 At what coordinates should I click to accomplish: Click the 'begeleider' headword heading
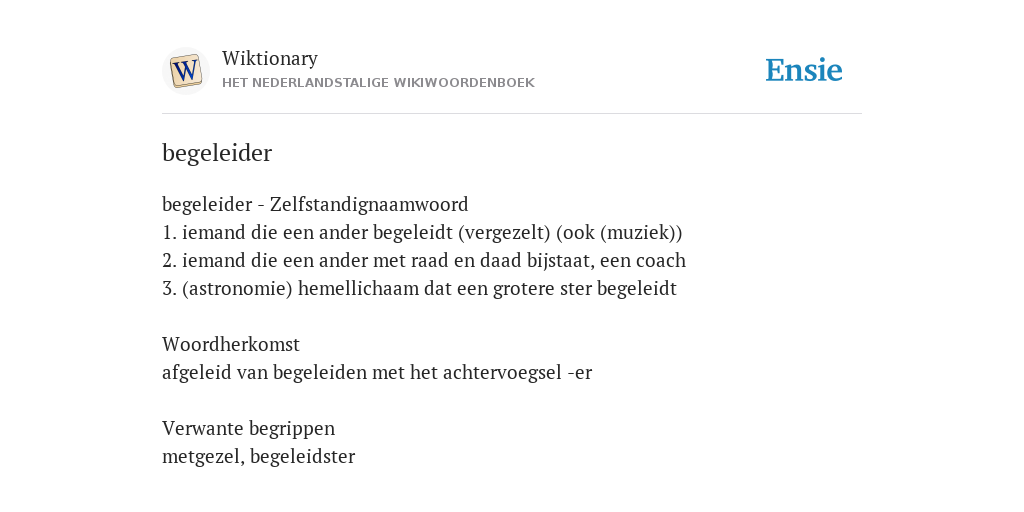click(217, 153)
